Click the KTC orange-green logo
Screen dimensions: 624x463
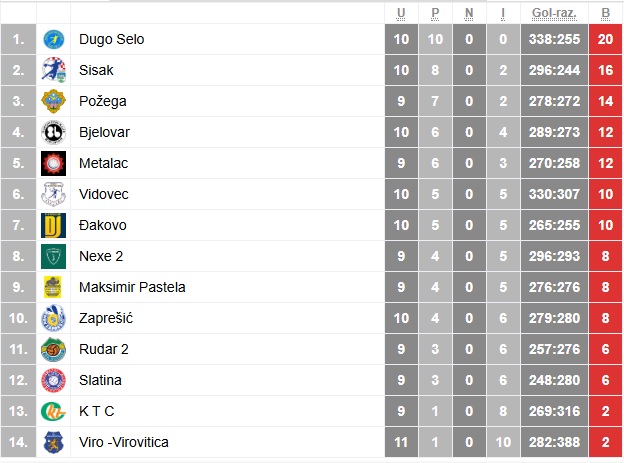tap(53, 411)
